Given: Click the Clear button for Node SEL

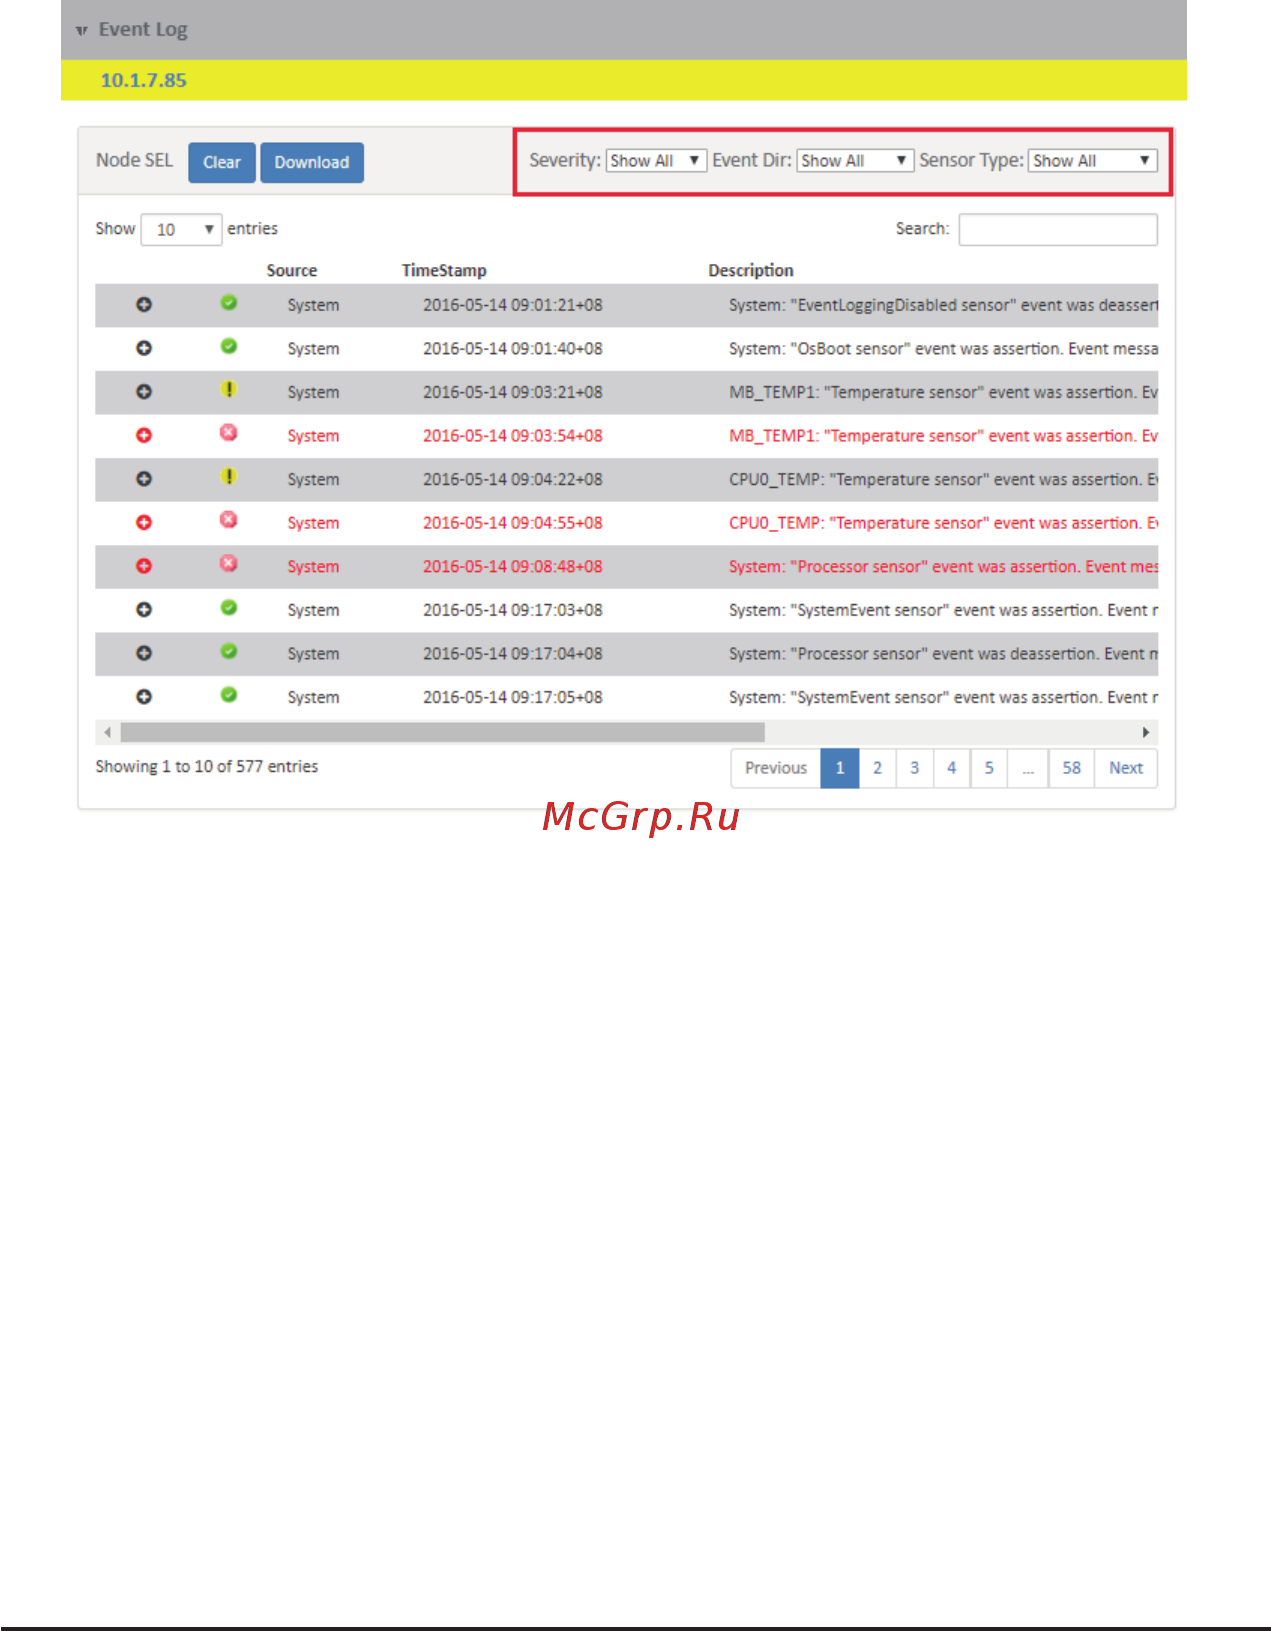Looking at the screenshot, I should tap(222, 162).
